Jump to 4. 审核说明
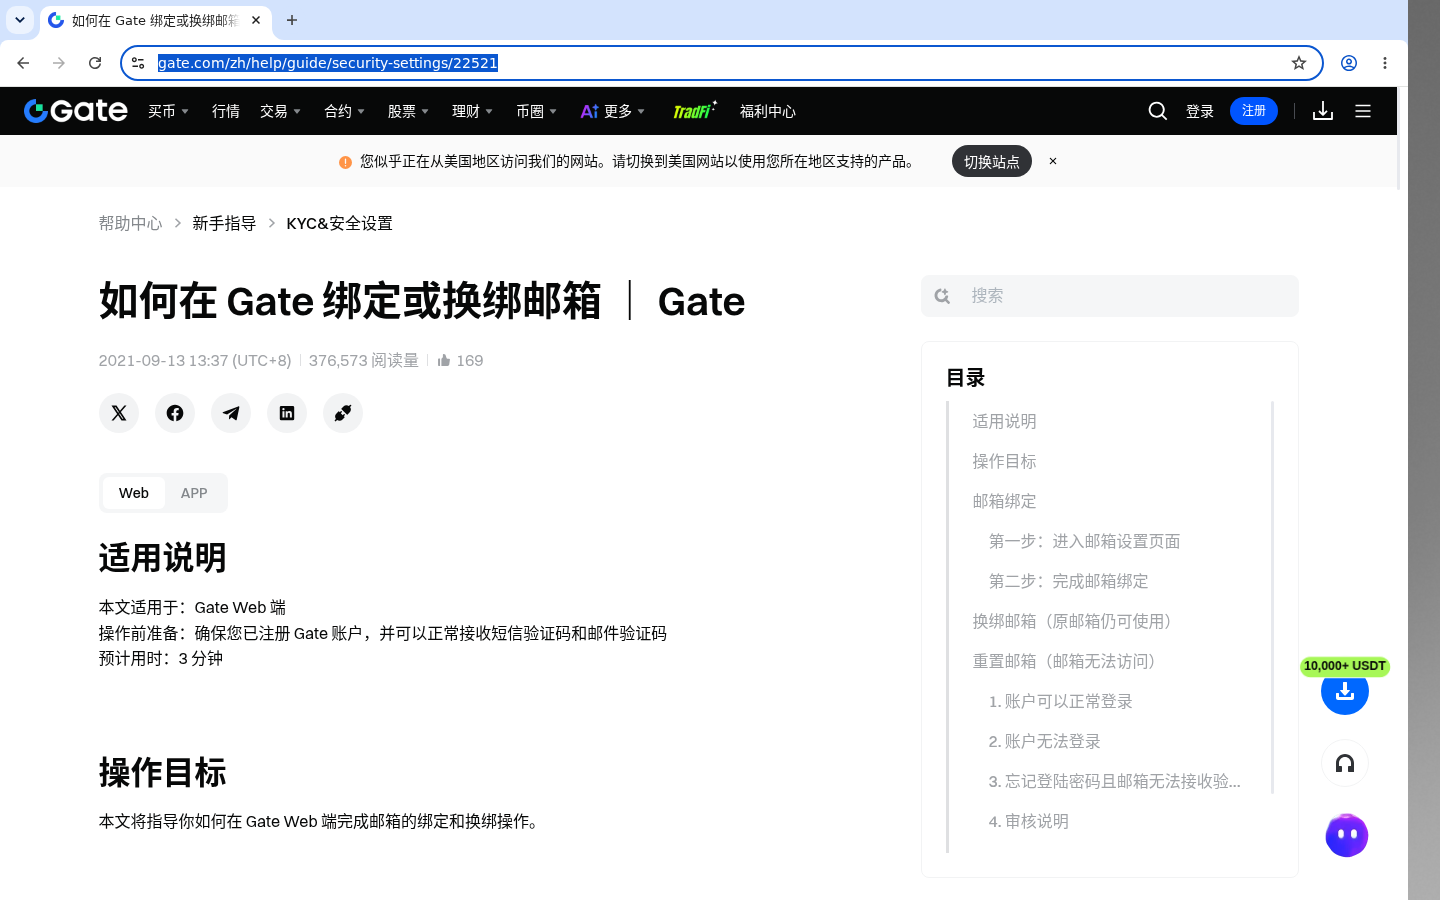The width and height of the screenshot is (1440, 900). point(1028,821)
